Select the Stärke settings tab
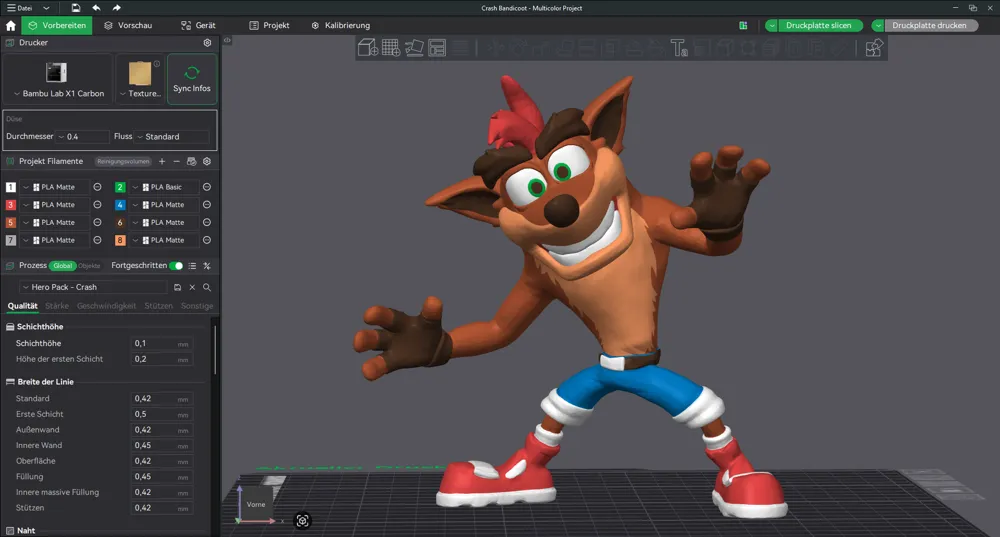 [57, 306]
